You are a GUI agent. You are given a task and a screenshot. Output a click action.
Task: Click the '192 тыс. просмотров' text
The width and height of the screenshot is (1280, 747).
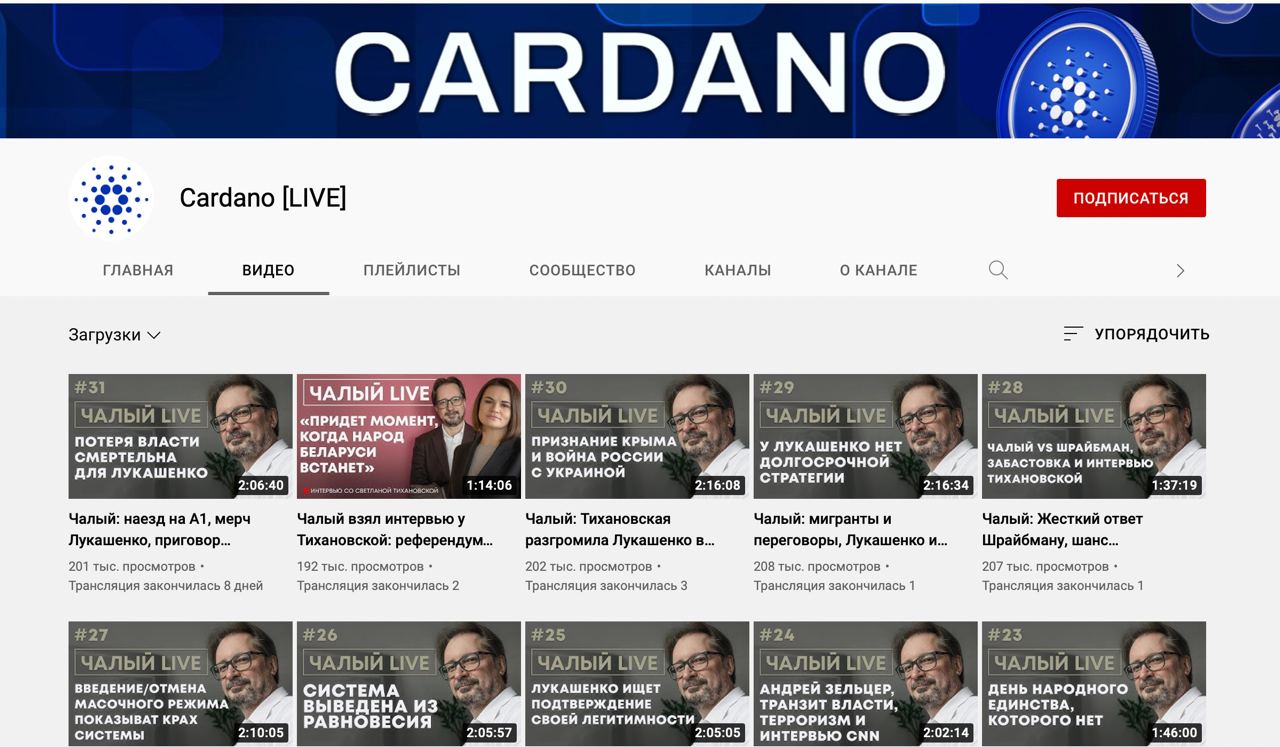(x=360, y=566)
